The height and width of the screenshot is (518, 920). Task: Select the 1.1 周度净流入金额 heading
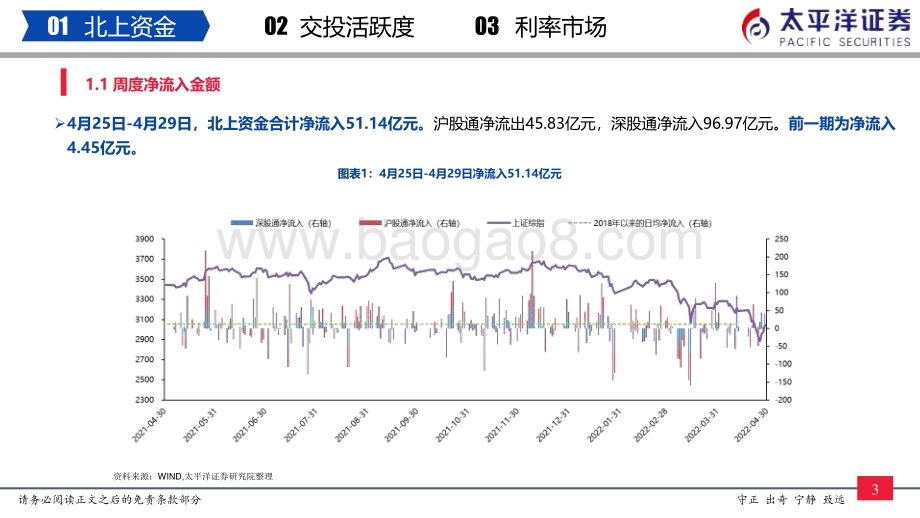(153, 84)
